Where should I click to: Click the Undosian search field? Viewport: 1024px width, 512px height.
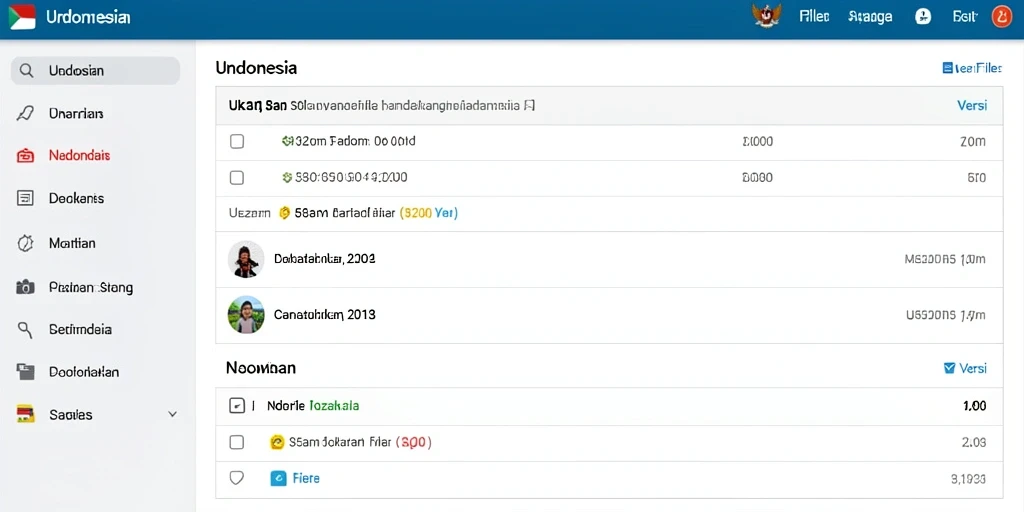[x=95, y=71]
